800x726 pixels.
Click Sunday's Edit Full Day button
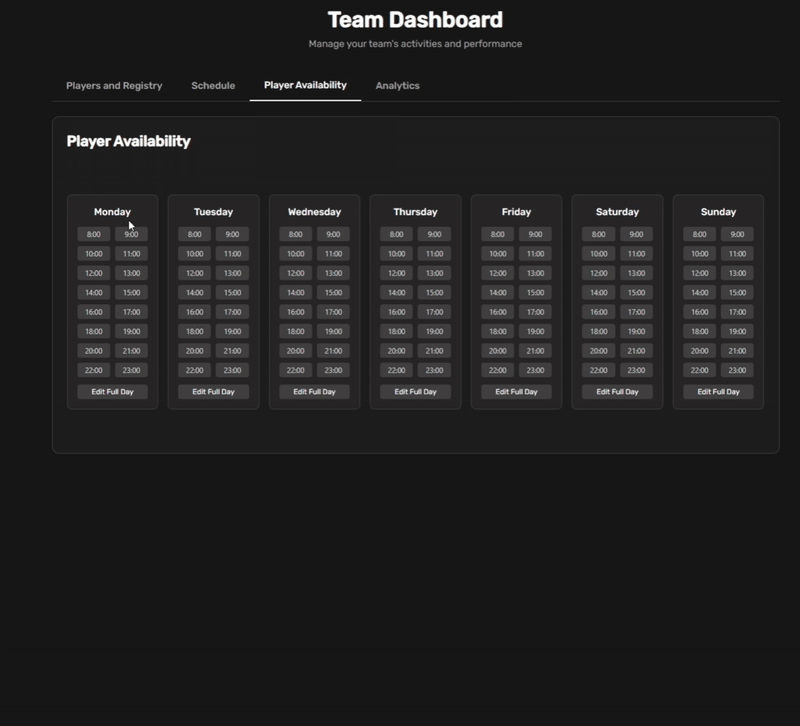coord(718,392)
